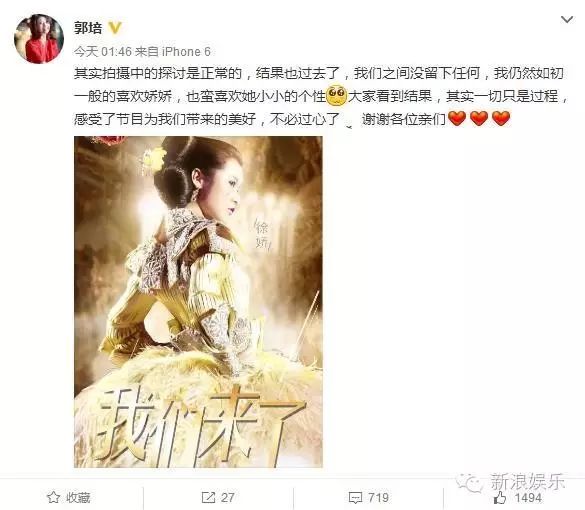Click the 新浪娱乐 watermark logo
This screenshot has height=510, width=585.
[x=510, y=482]
